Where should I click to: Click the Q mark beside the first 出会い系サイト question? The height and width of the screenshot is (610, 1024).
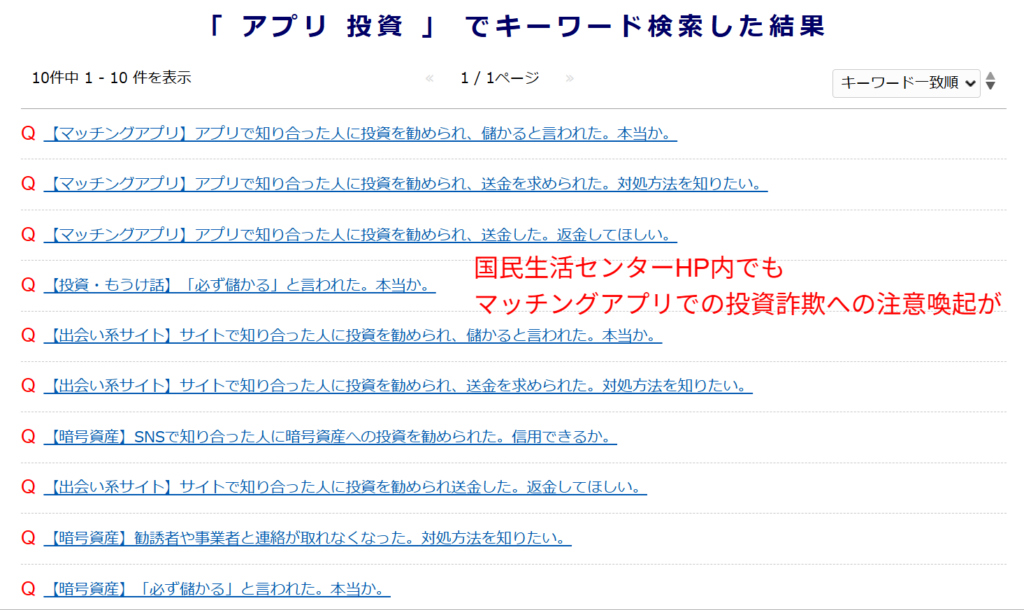pos(25,333)
